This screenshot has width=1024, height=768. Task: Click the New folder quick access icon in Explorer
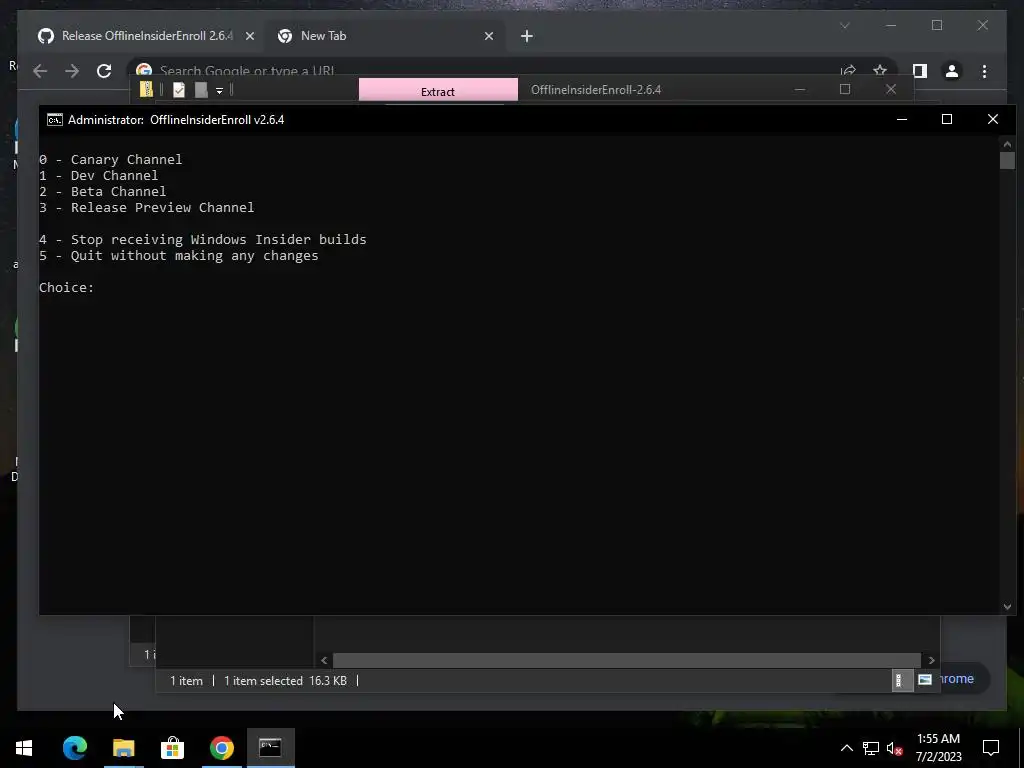(x=201, y=89)
